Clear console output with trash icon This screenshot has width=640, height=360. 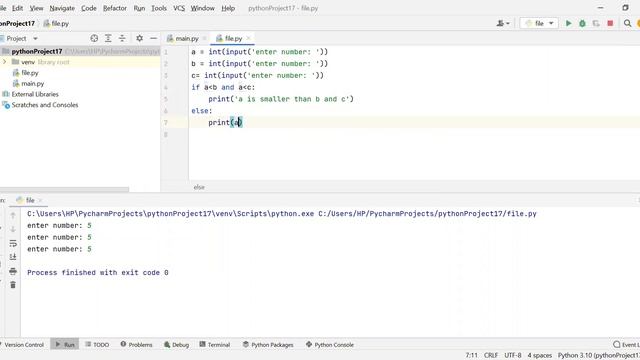coord(13,285)
